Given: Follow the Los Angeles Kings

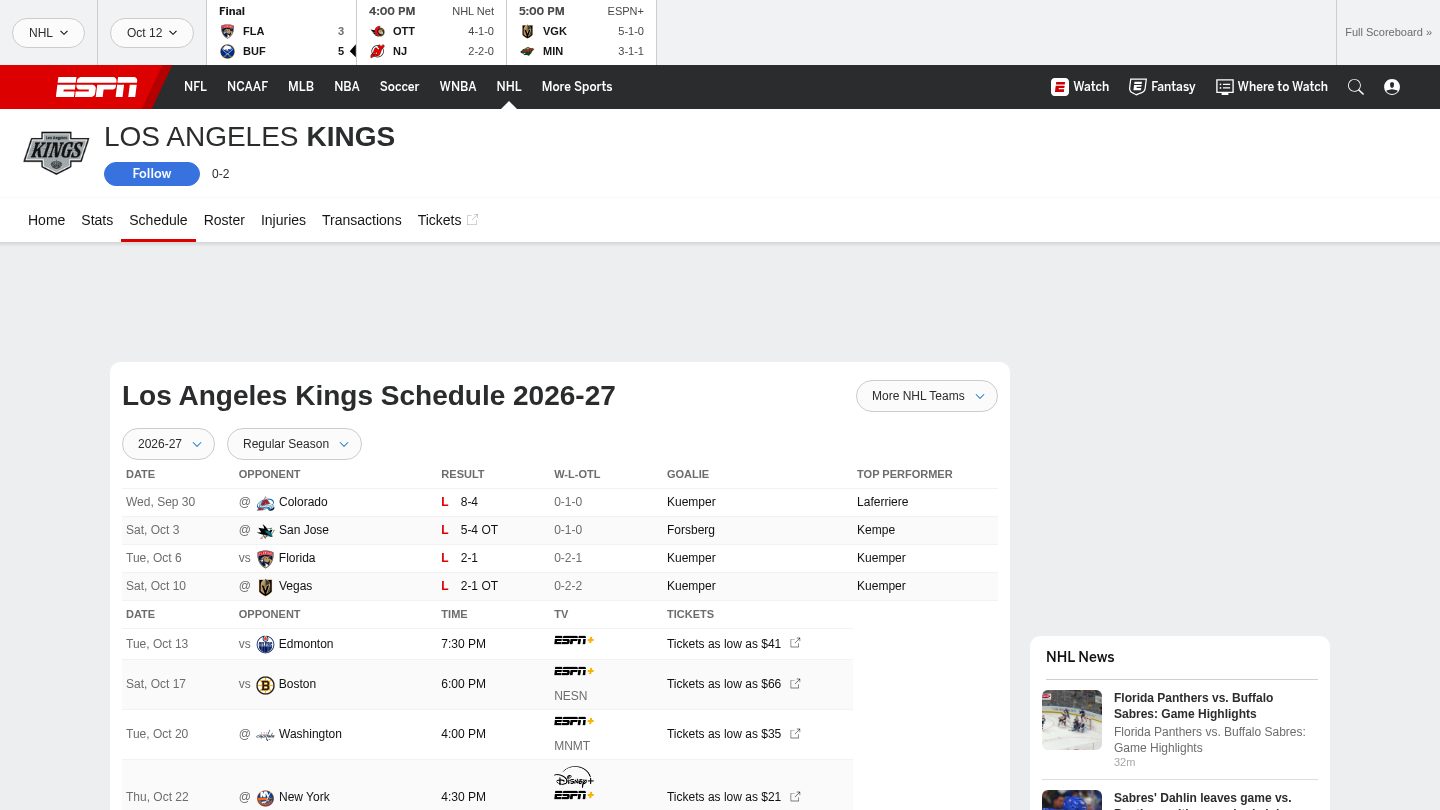Looking at the screenshot, I should point(152,174).
